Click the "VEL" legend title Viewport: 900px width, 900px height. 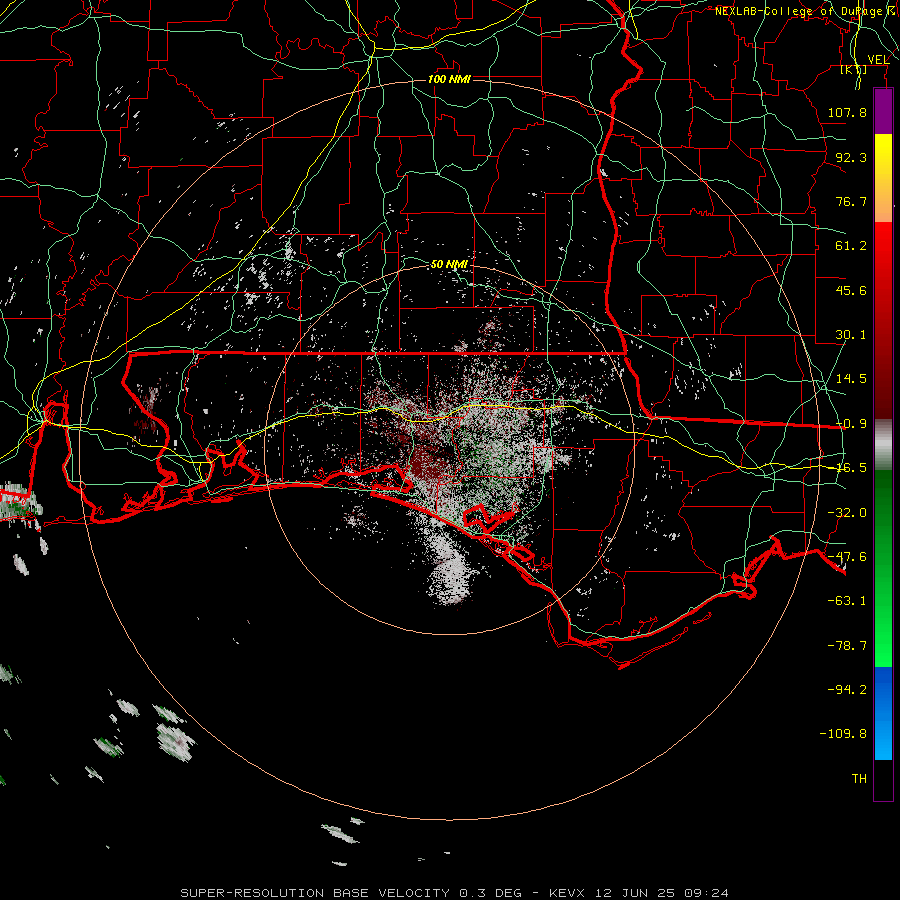pyautogui.click(x=878, y=60)
